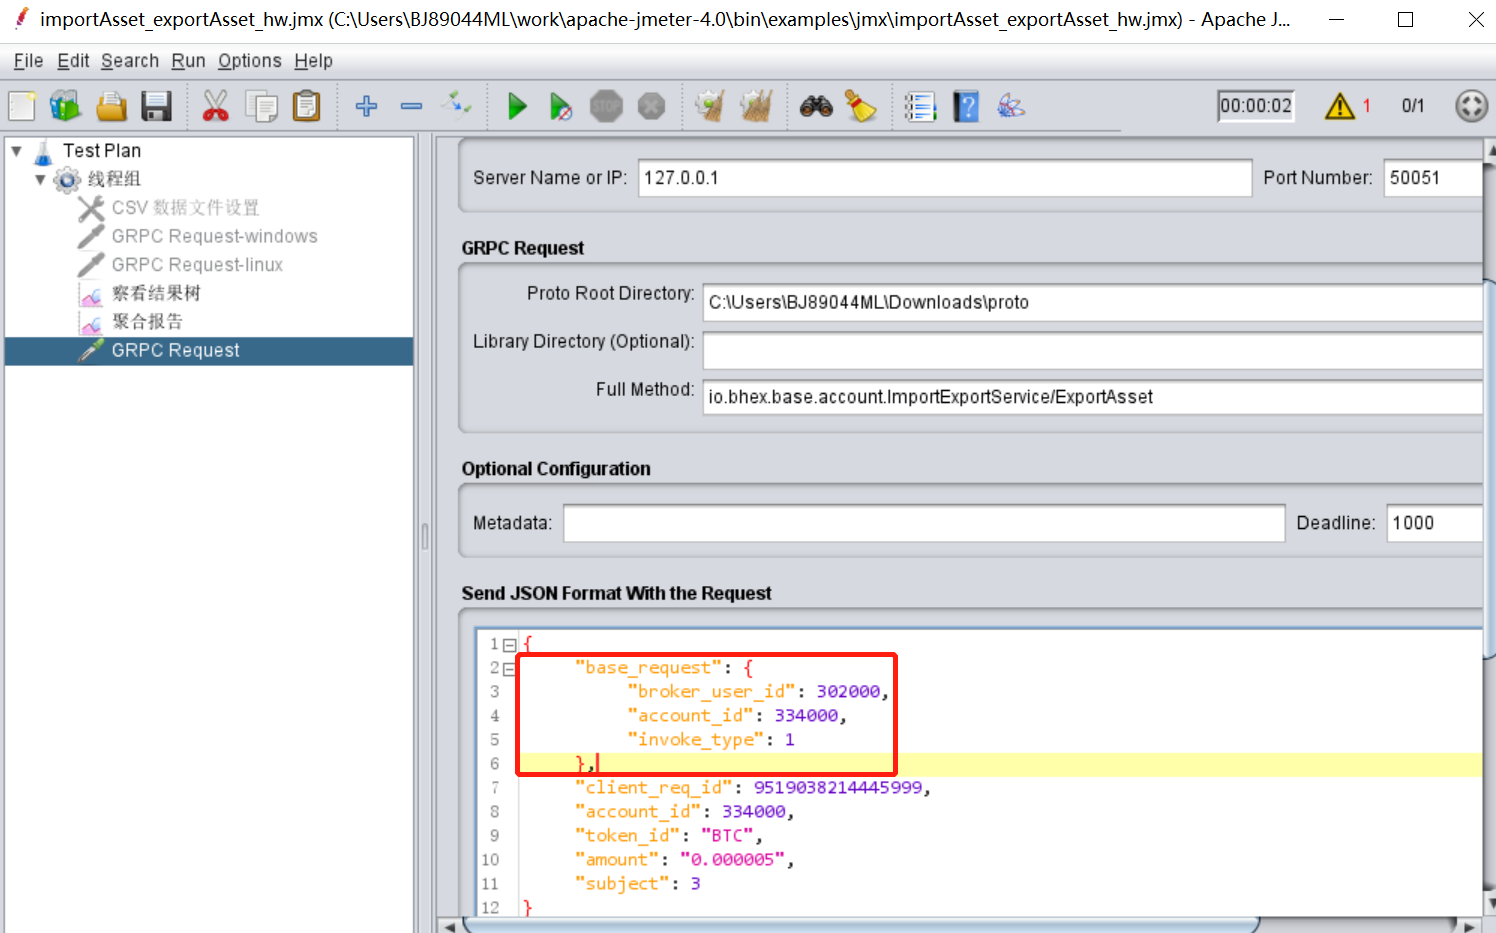Click the Clear All results icon
This screenshot has width=1496, height=933.
756,106
